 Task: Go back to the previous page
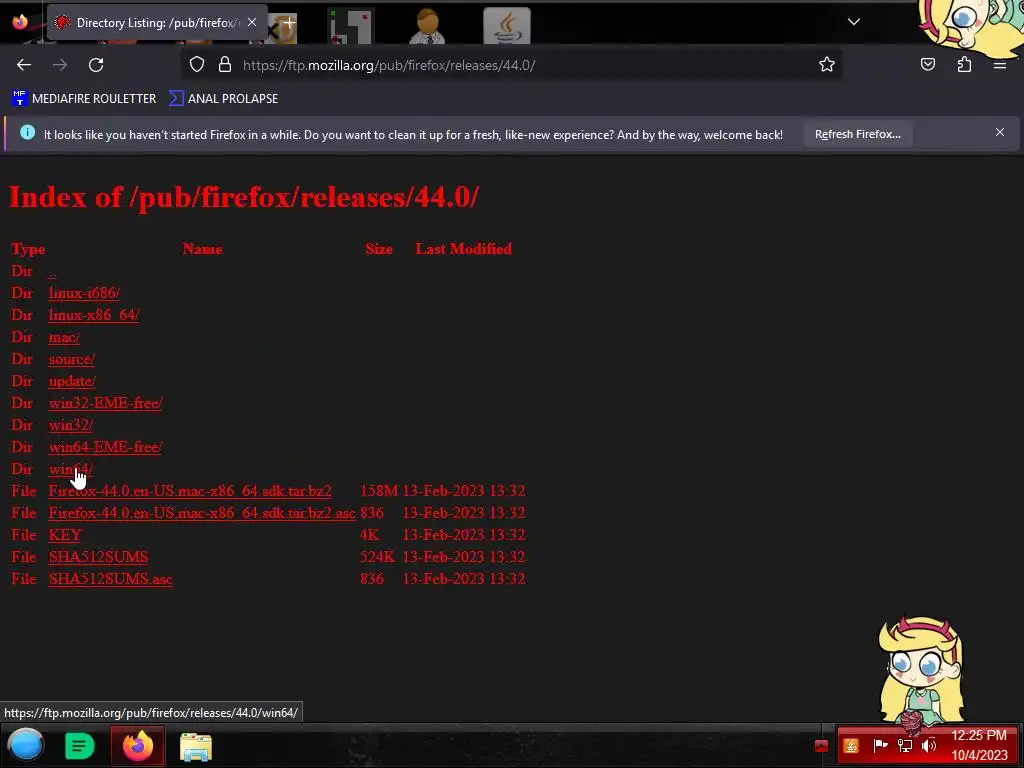24,65
